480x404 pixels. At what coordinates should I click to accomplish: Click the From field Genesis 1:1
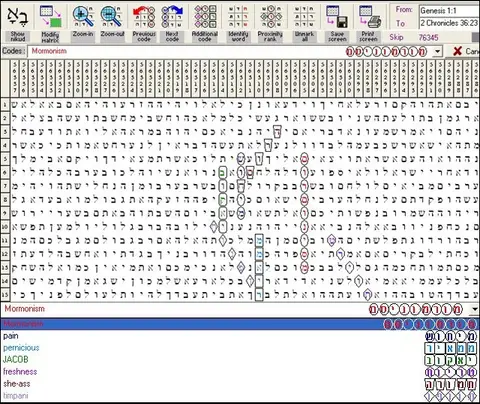click(449, 11)
